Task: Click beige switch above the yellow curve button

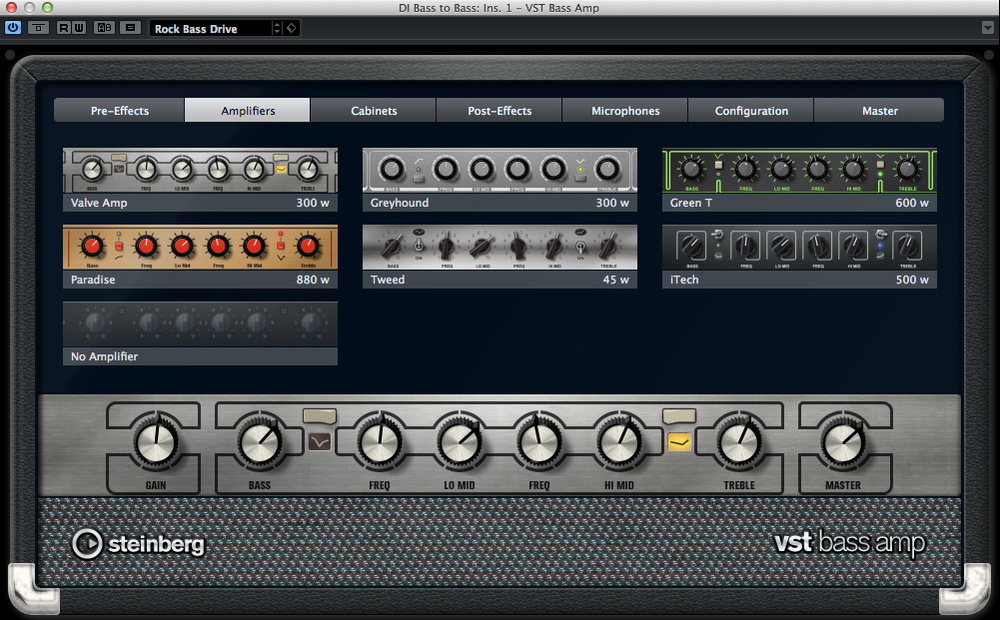Action: coord(679,417)
